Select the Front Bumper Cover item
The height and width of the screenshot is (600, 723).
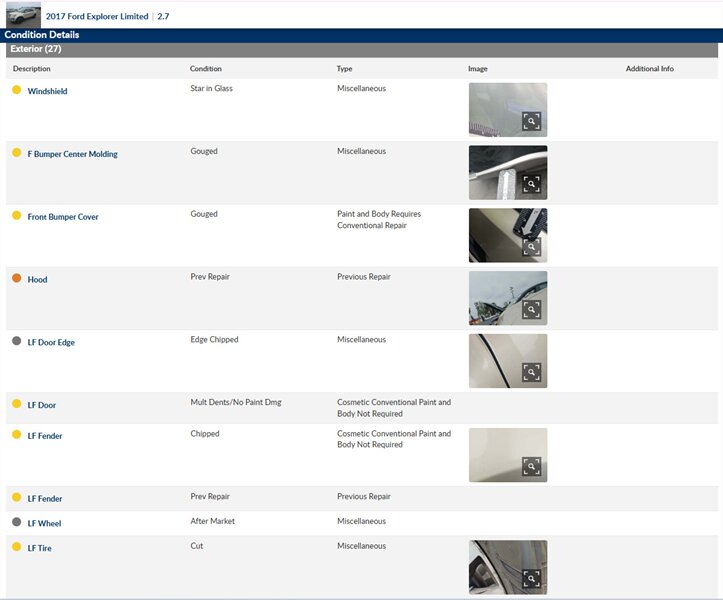coord(62,217)
